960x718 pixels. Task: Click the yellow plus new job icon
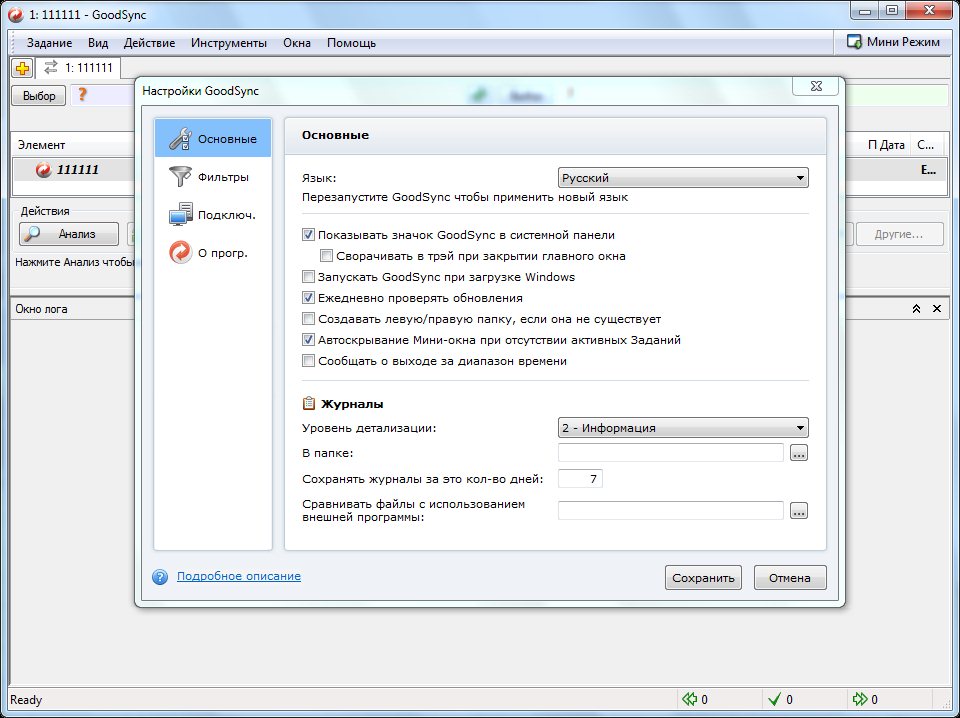(23, 68)
